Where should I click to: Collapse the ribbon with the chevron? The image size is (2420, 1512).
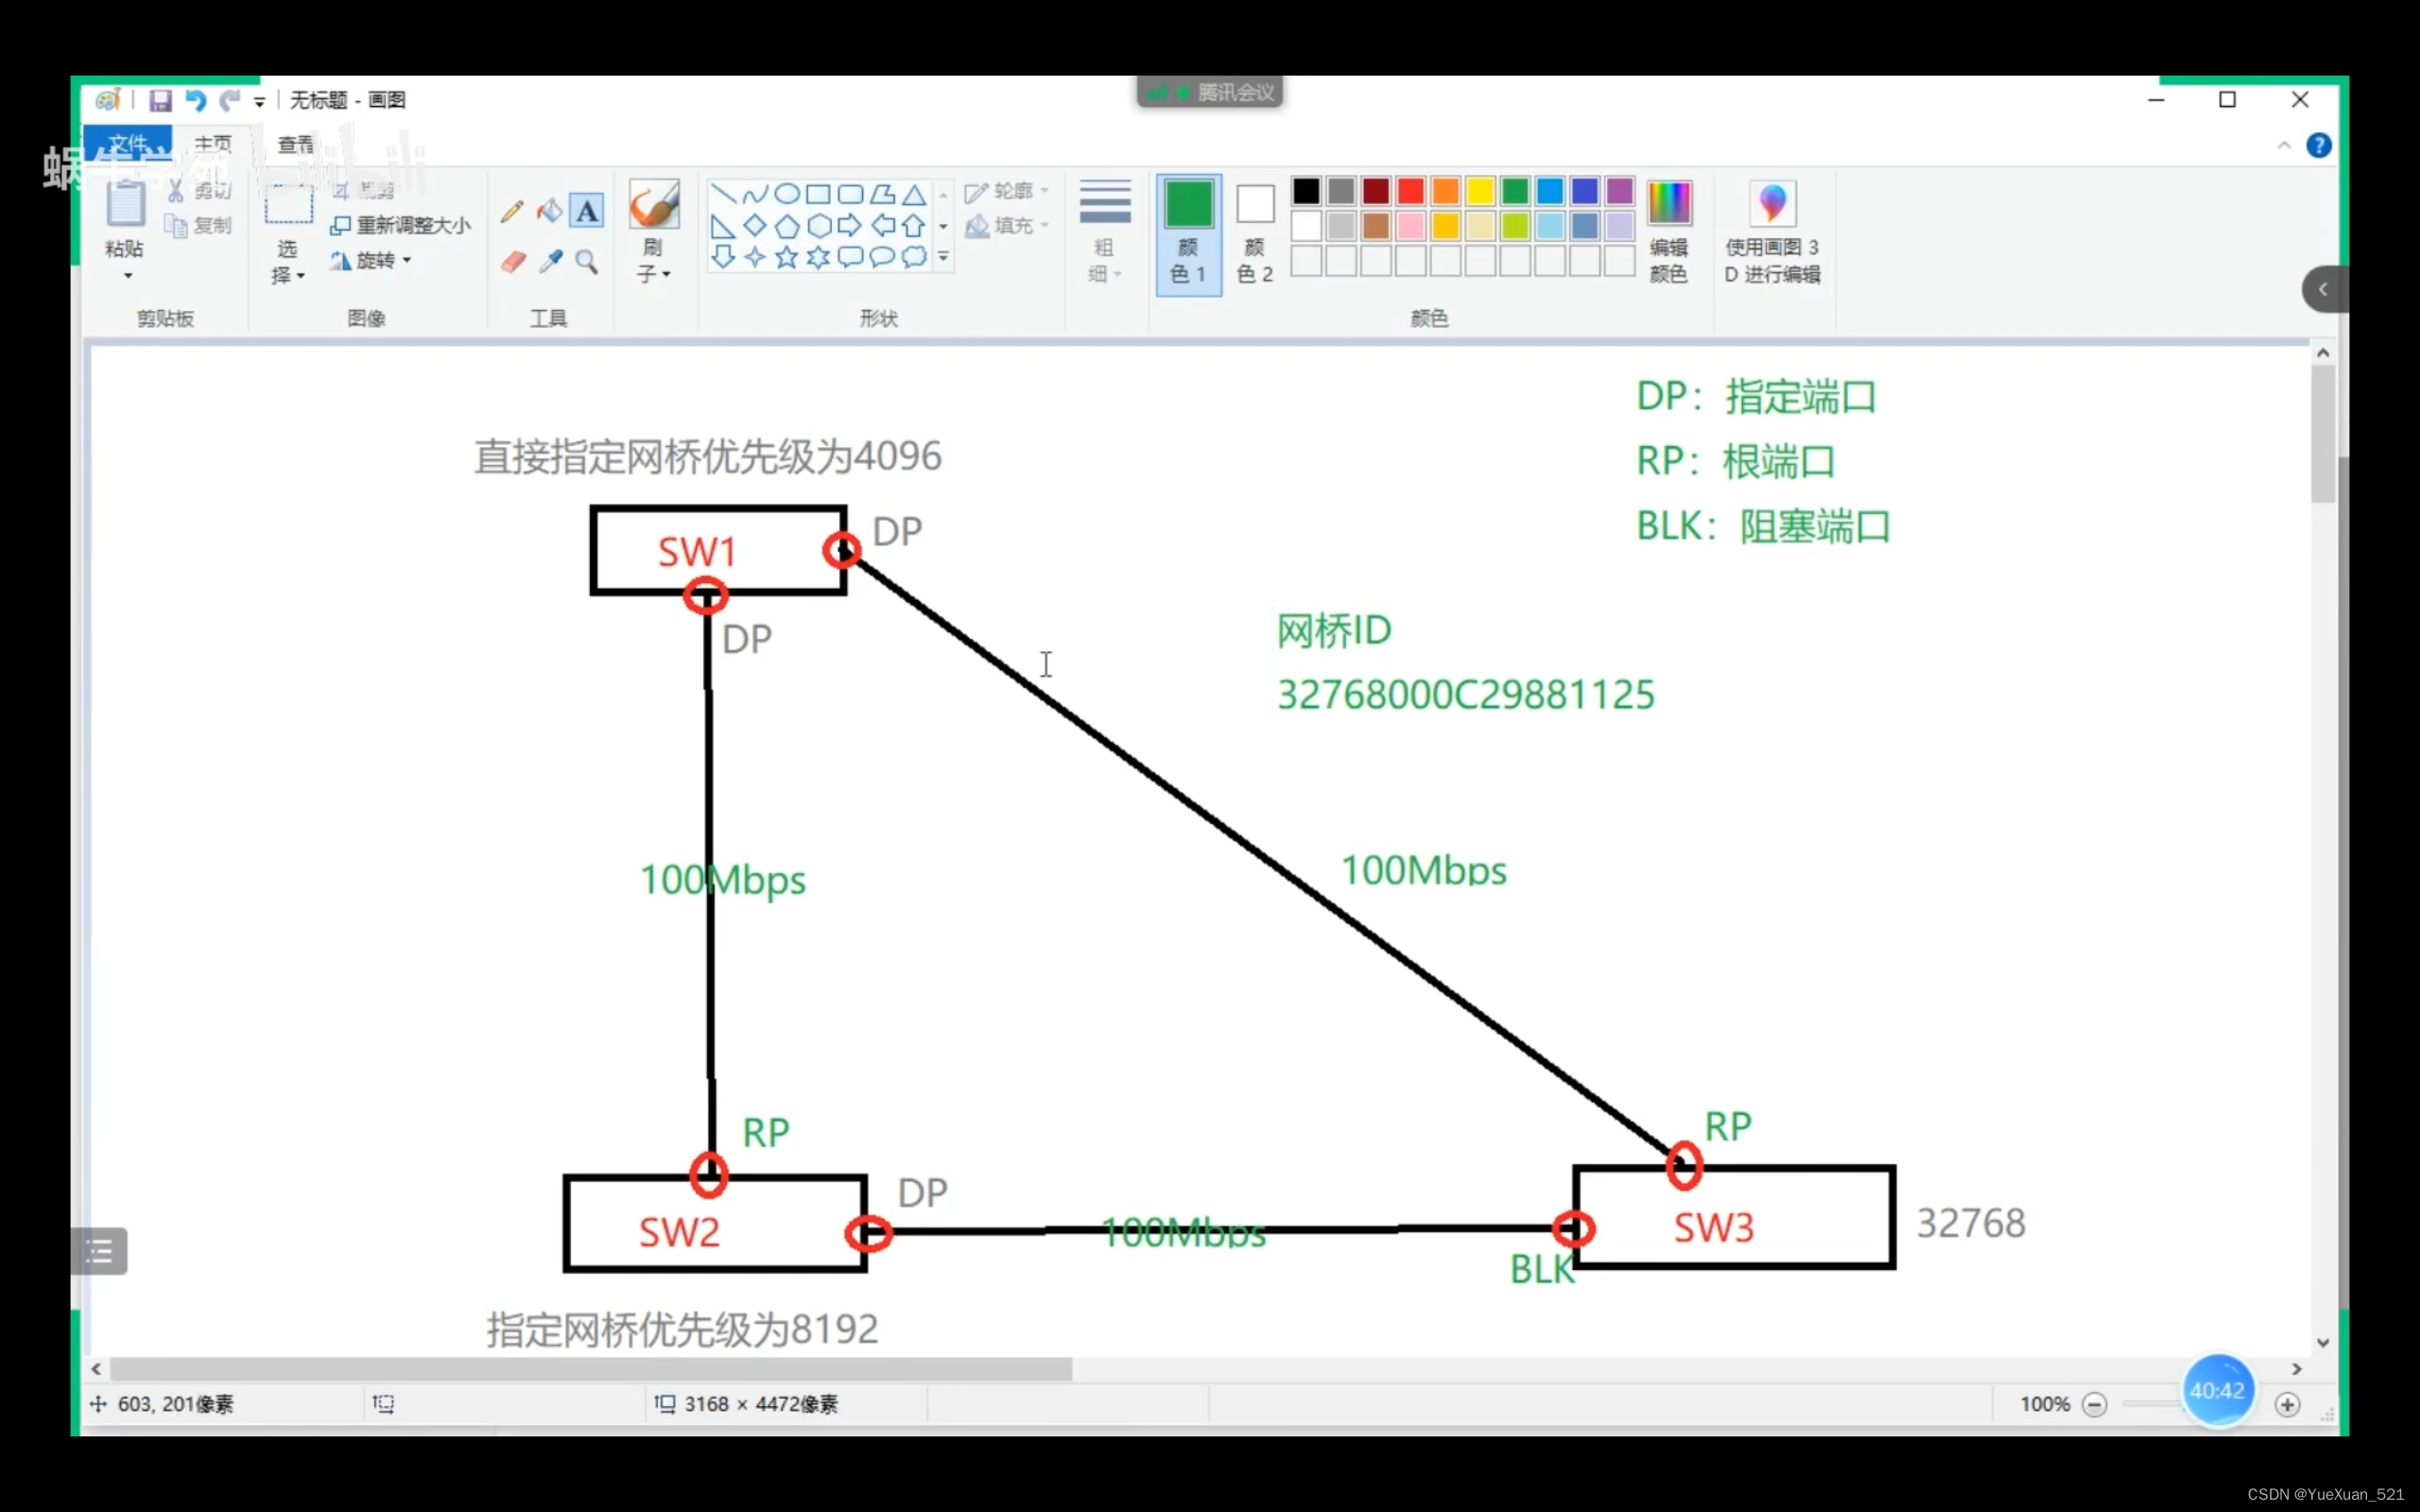coord(2284,146)
